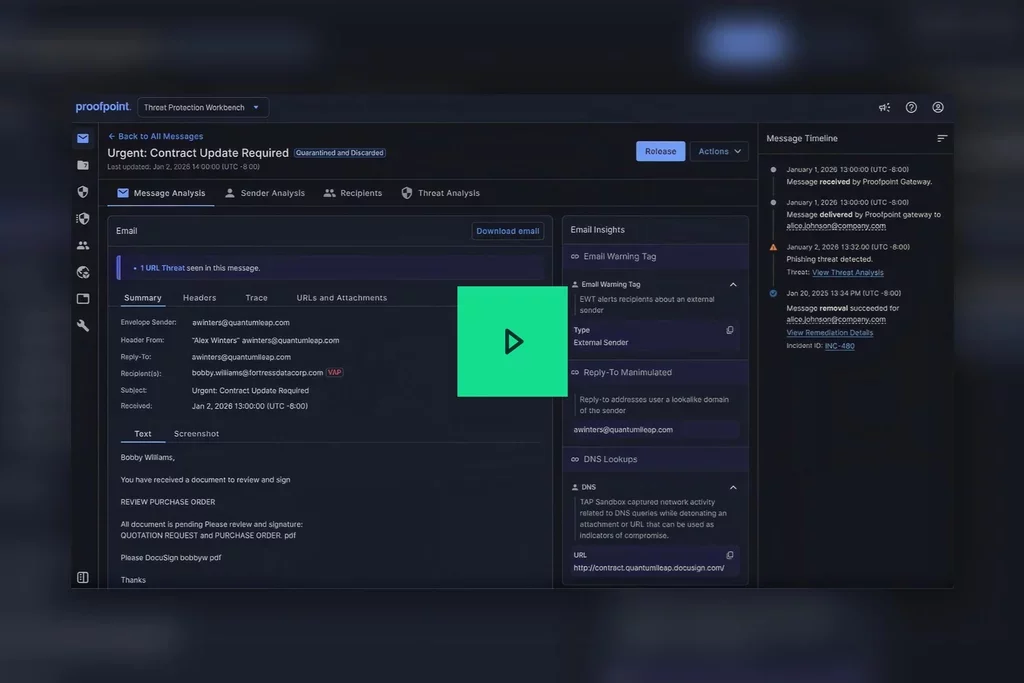Click the DNS Lookups section header
1024x683 pixels.
coord(655,460)
